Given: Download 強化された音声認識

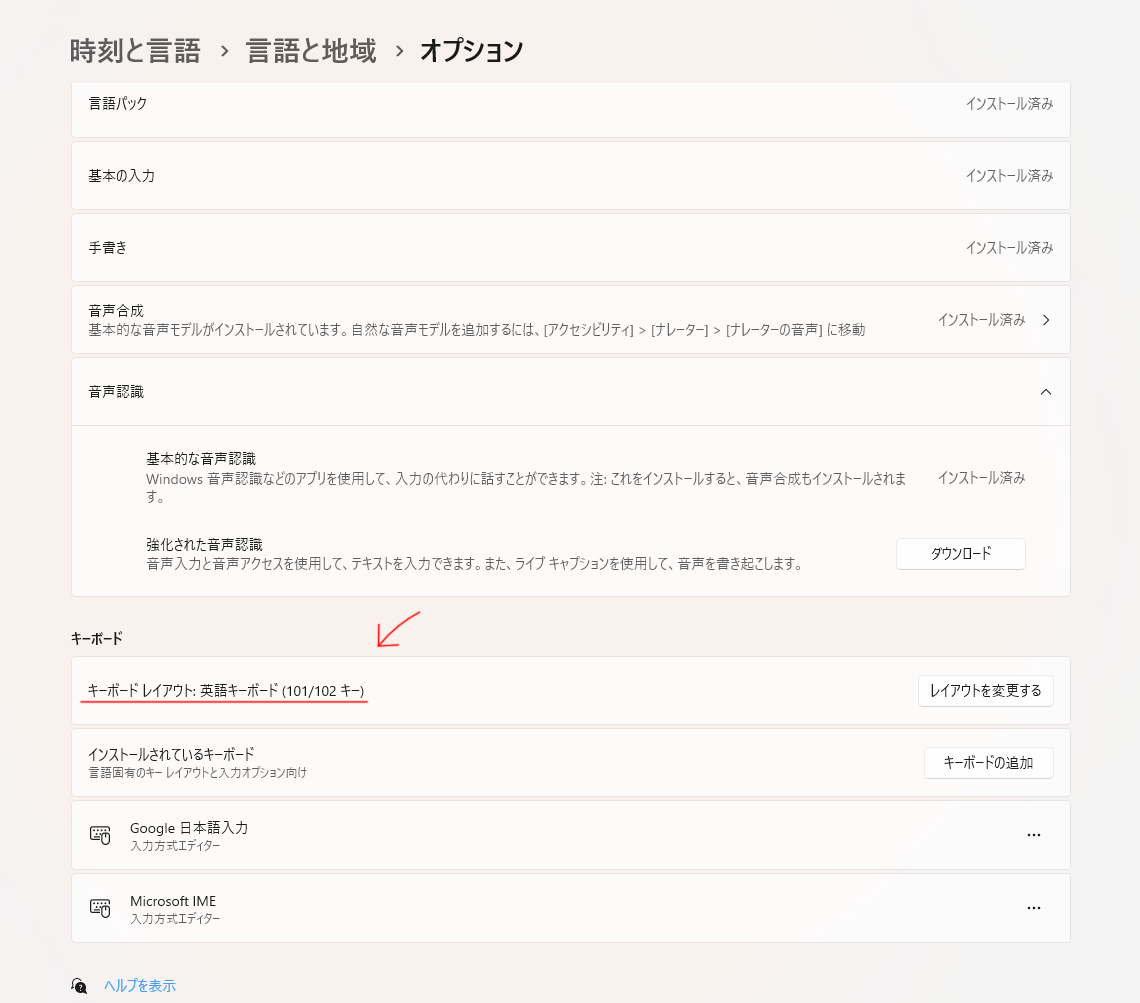Looking at the screenshot, I should [x=960, y=554].
